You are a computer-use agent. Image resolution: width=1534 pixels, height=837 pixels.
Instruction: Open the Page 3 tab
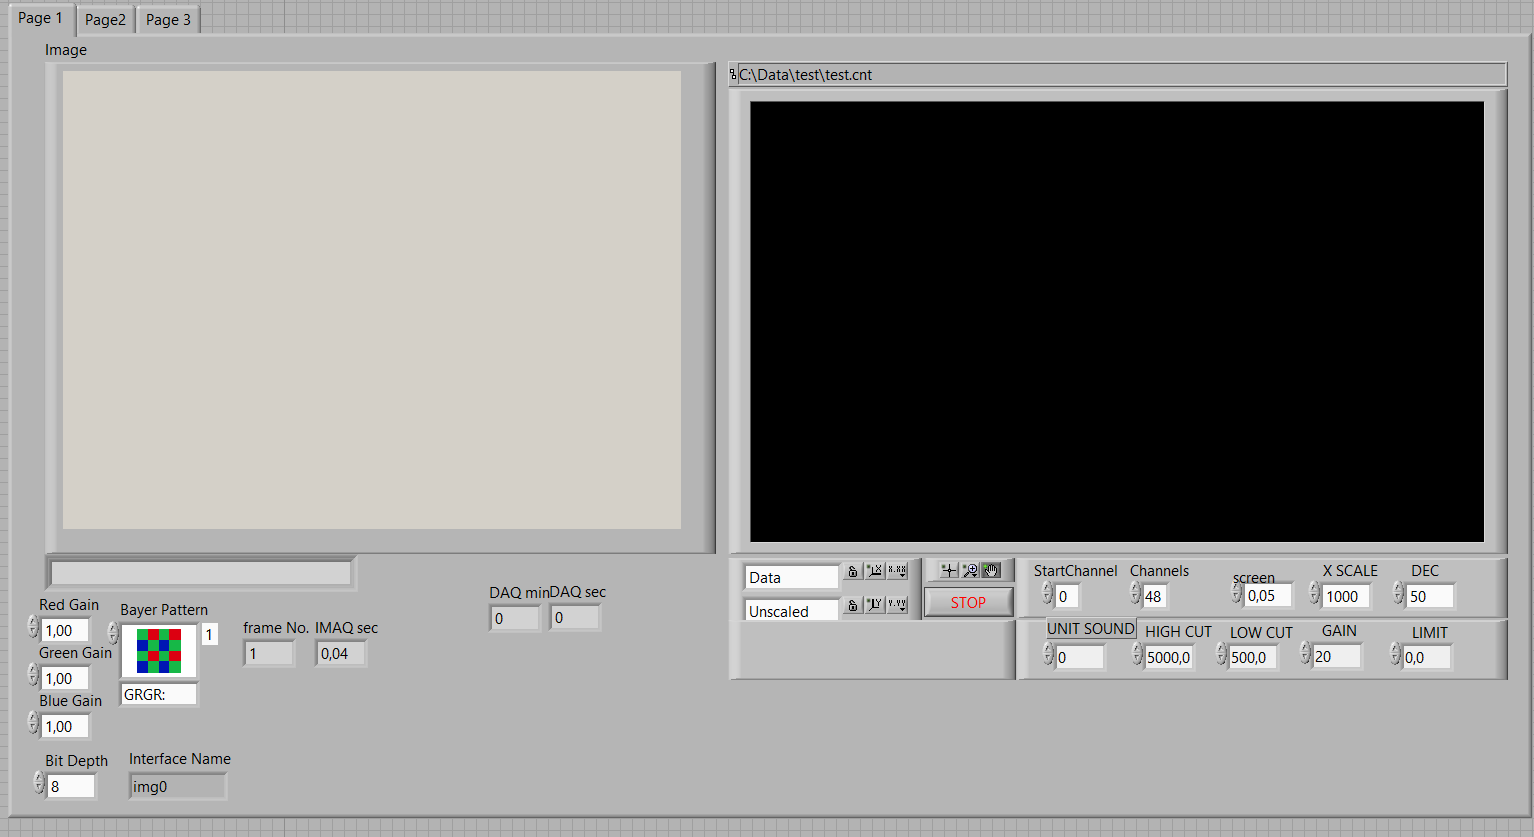coord(168,20)
